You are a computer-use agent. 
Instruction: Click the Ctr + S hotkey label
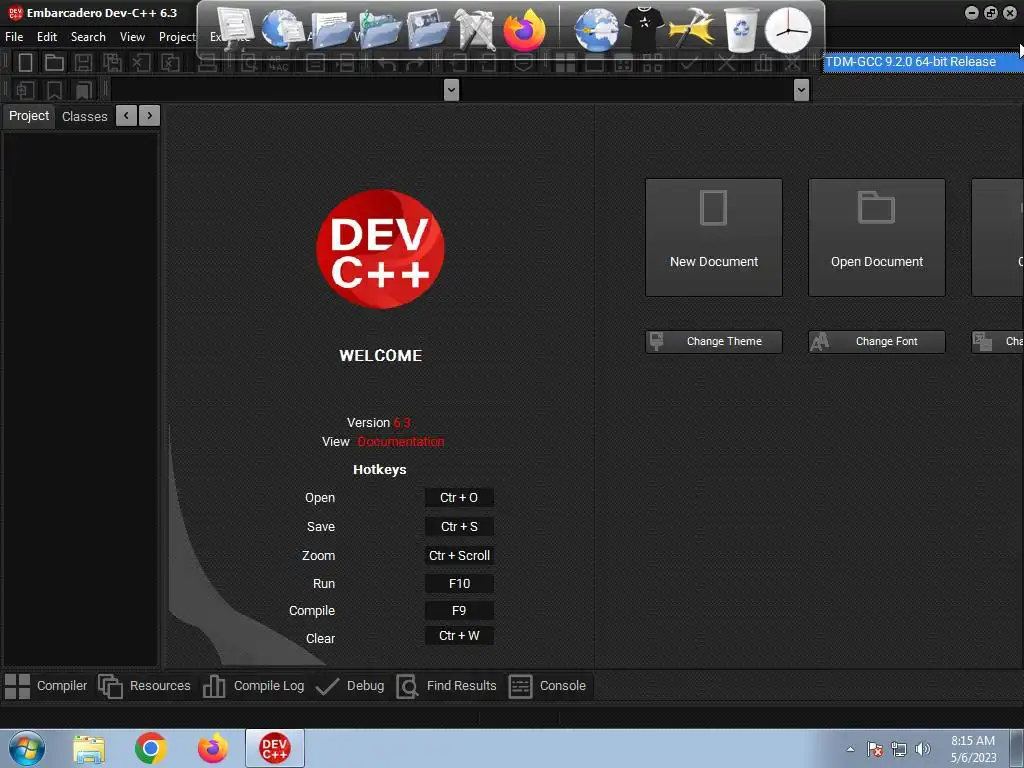(x=459, y=526)
